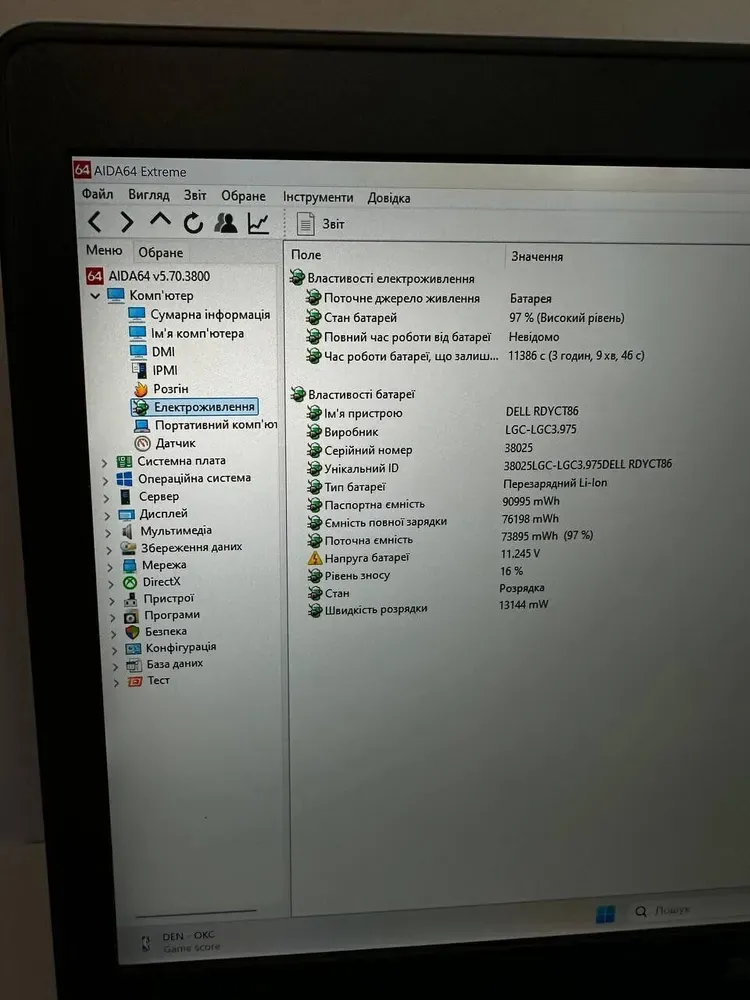Open the user profile toolbar icon

coord(226,223)
